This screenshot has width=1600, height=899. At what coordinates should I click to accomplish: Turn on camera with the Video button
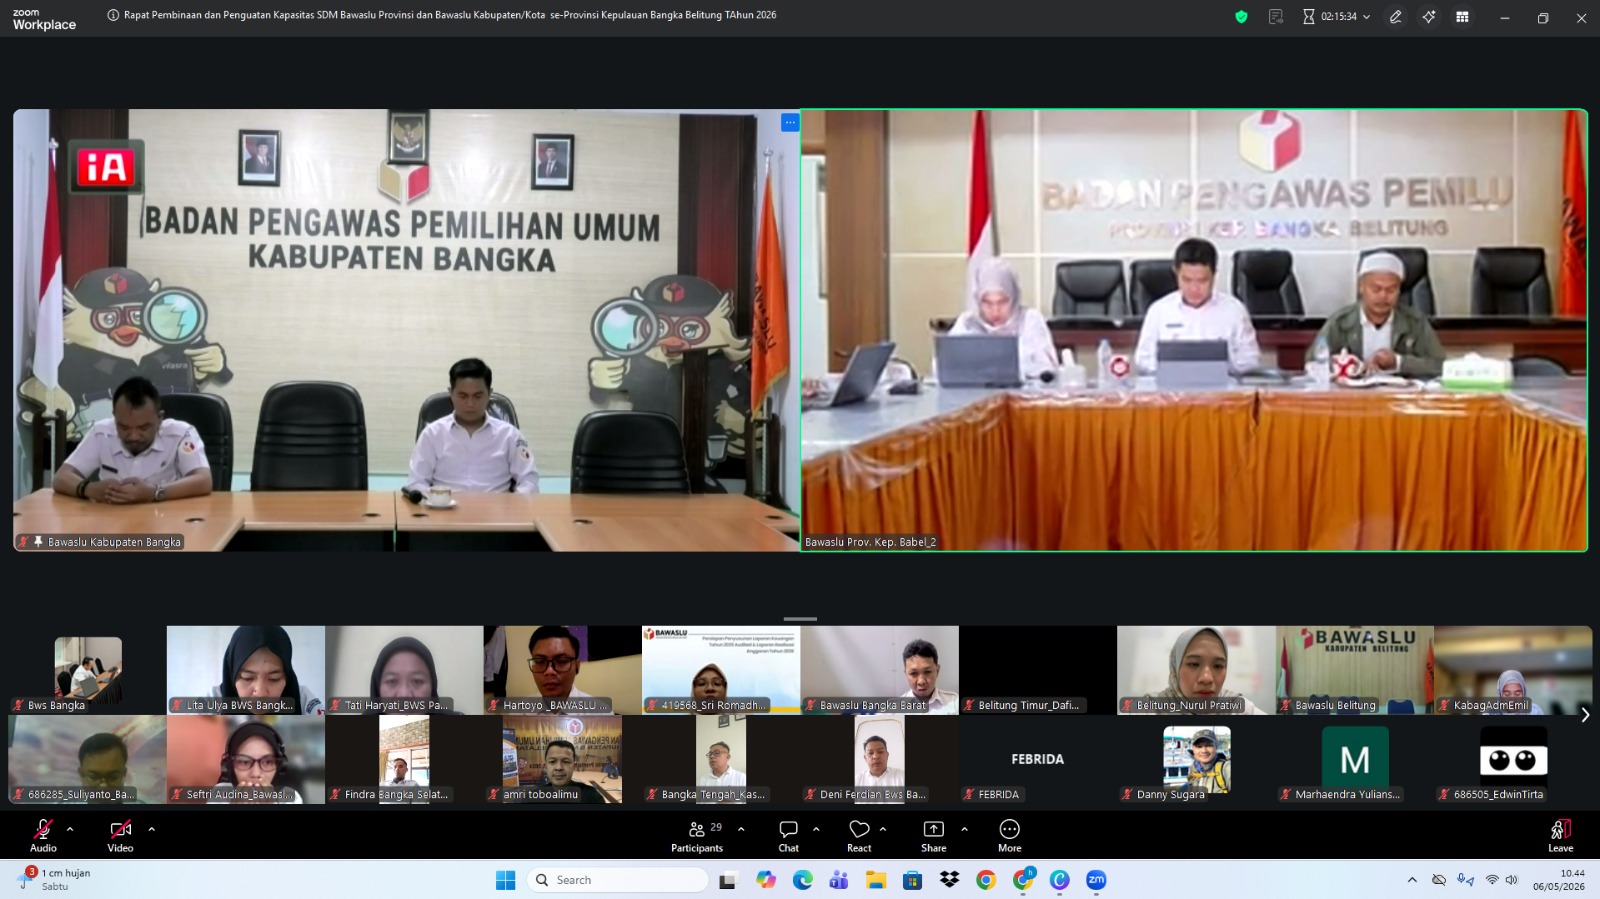[120, 835]
